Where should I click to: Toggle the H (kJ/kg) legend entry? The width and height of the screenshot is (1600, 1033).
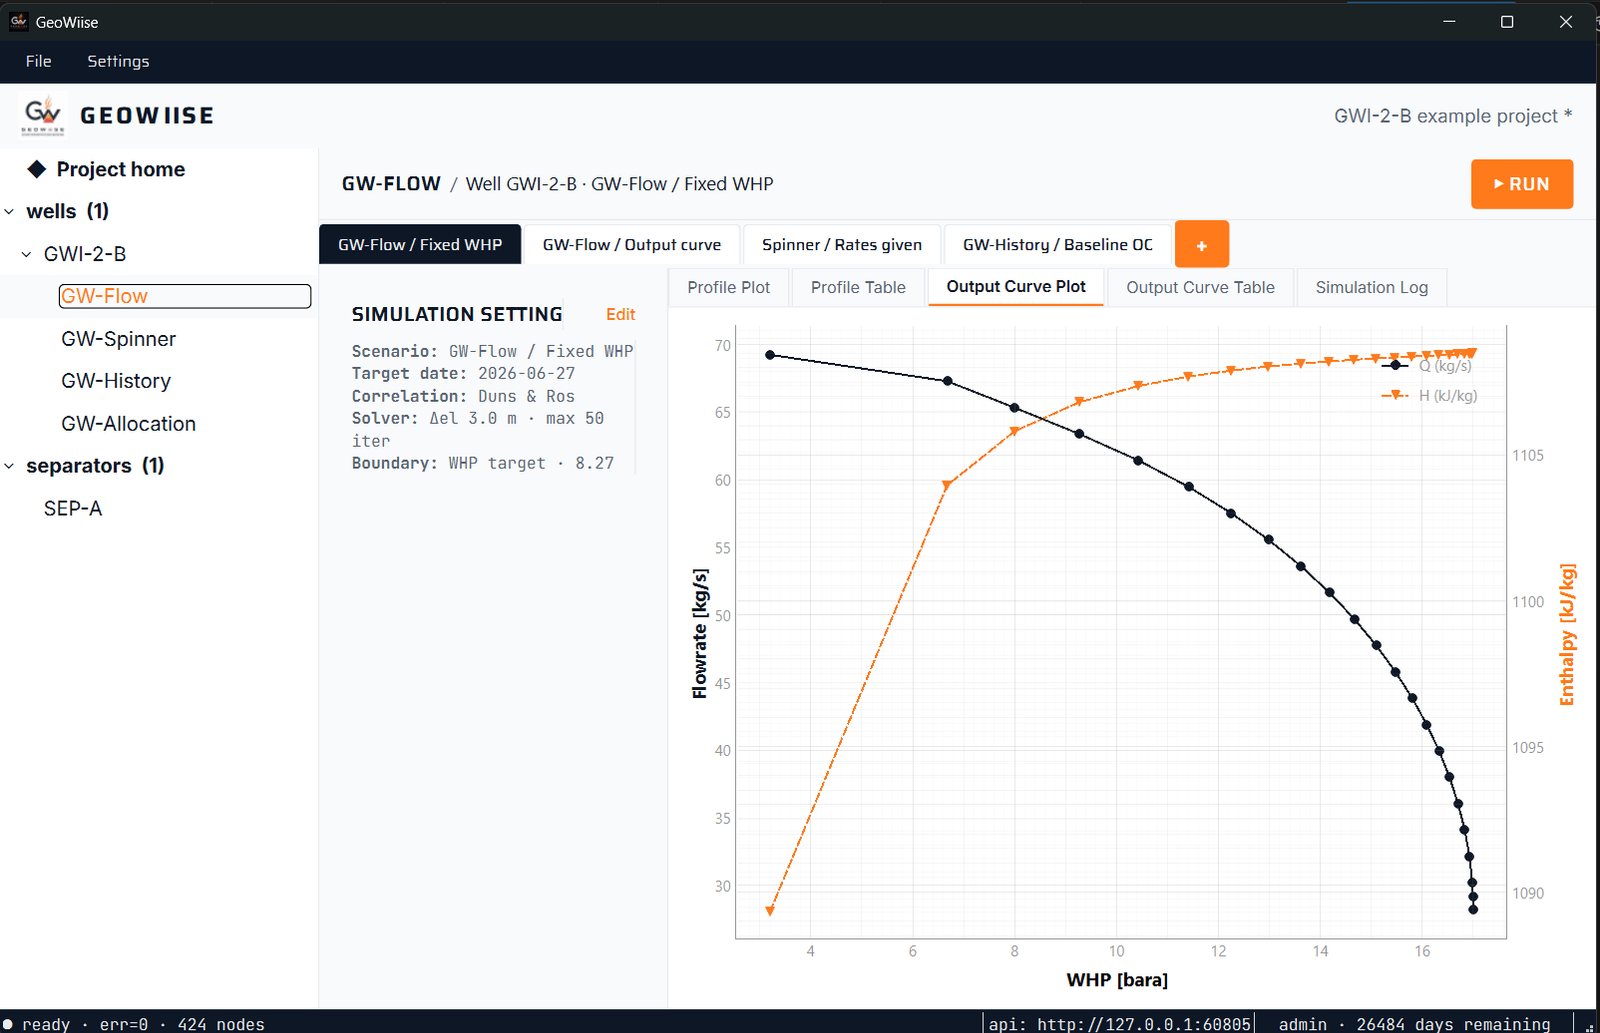[x=1429, y=396]
